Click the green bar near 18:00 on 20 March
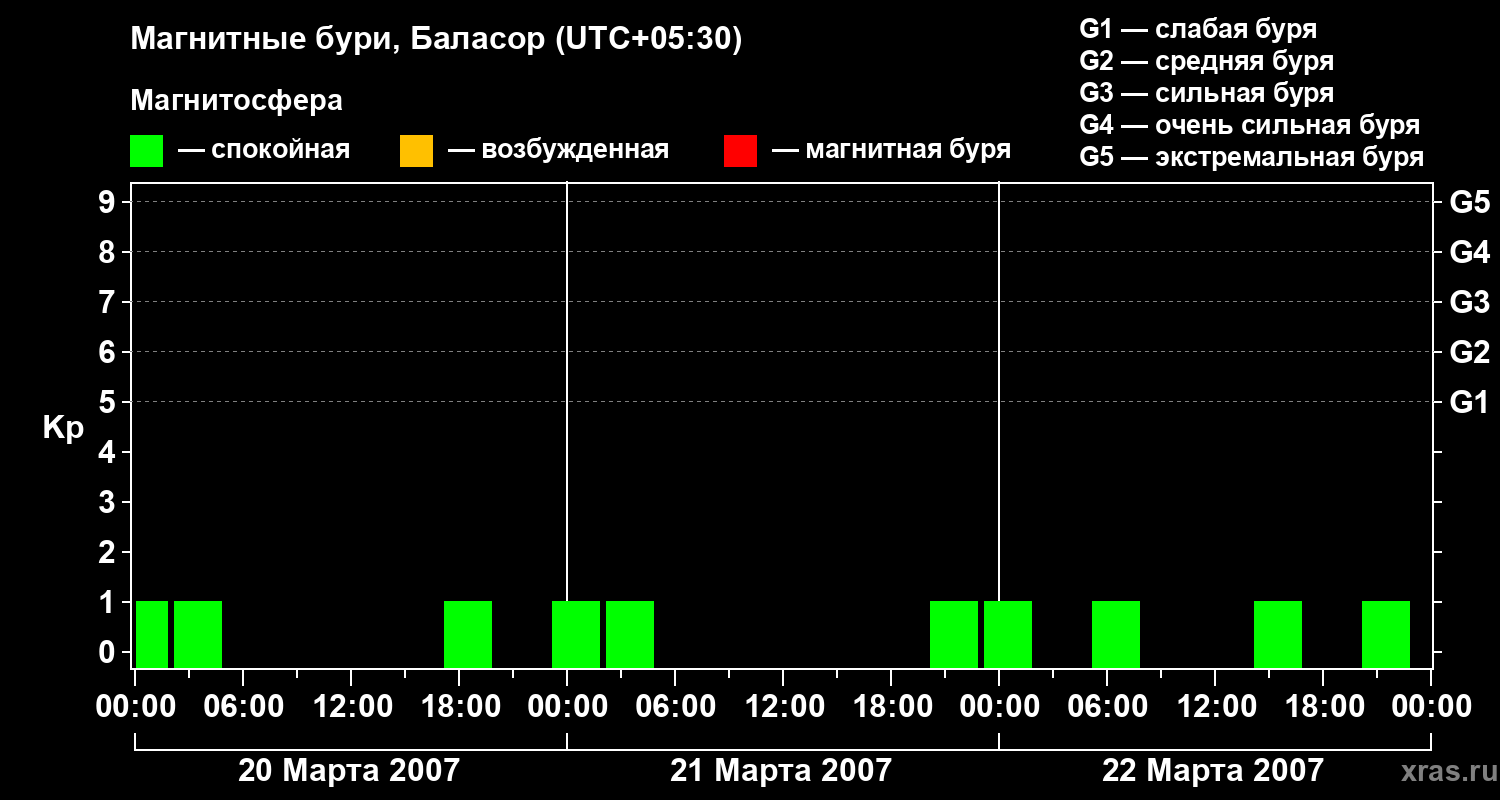 point(468,634)
